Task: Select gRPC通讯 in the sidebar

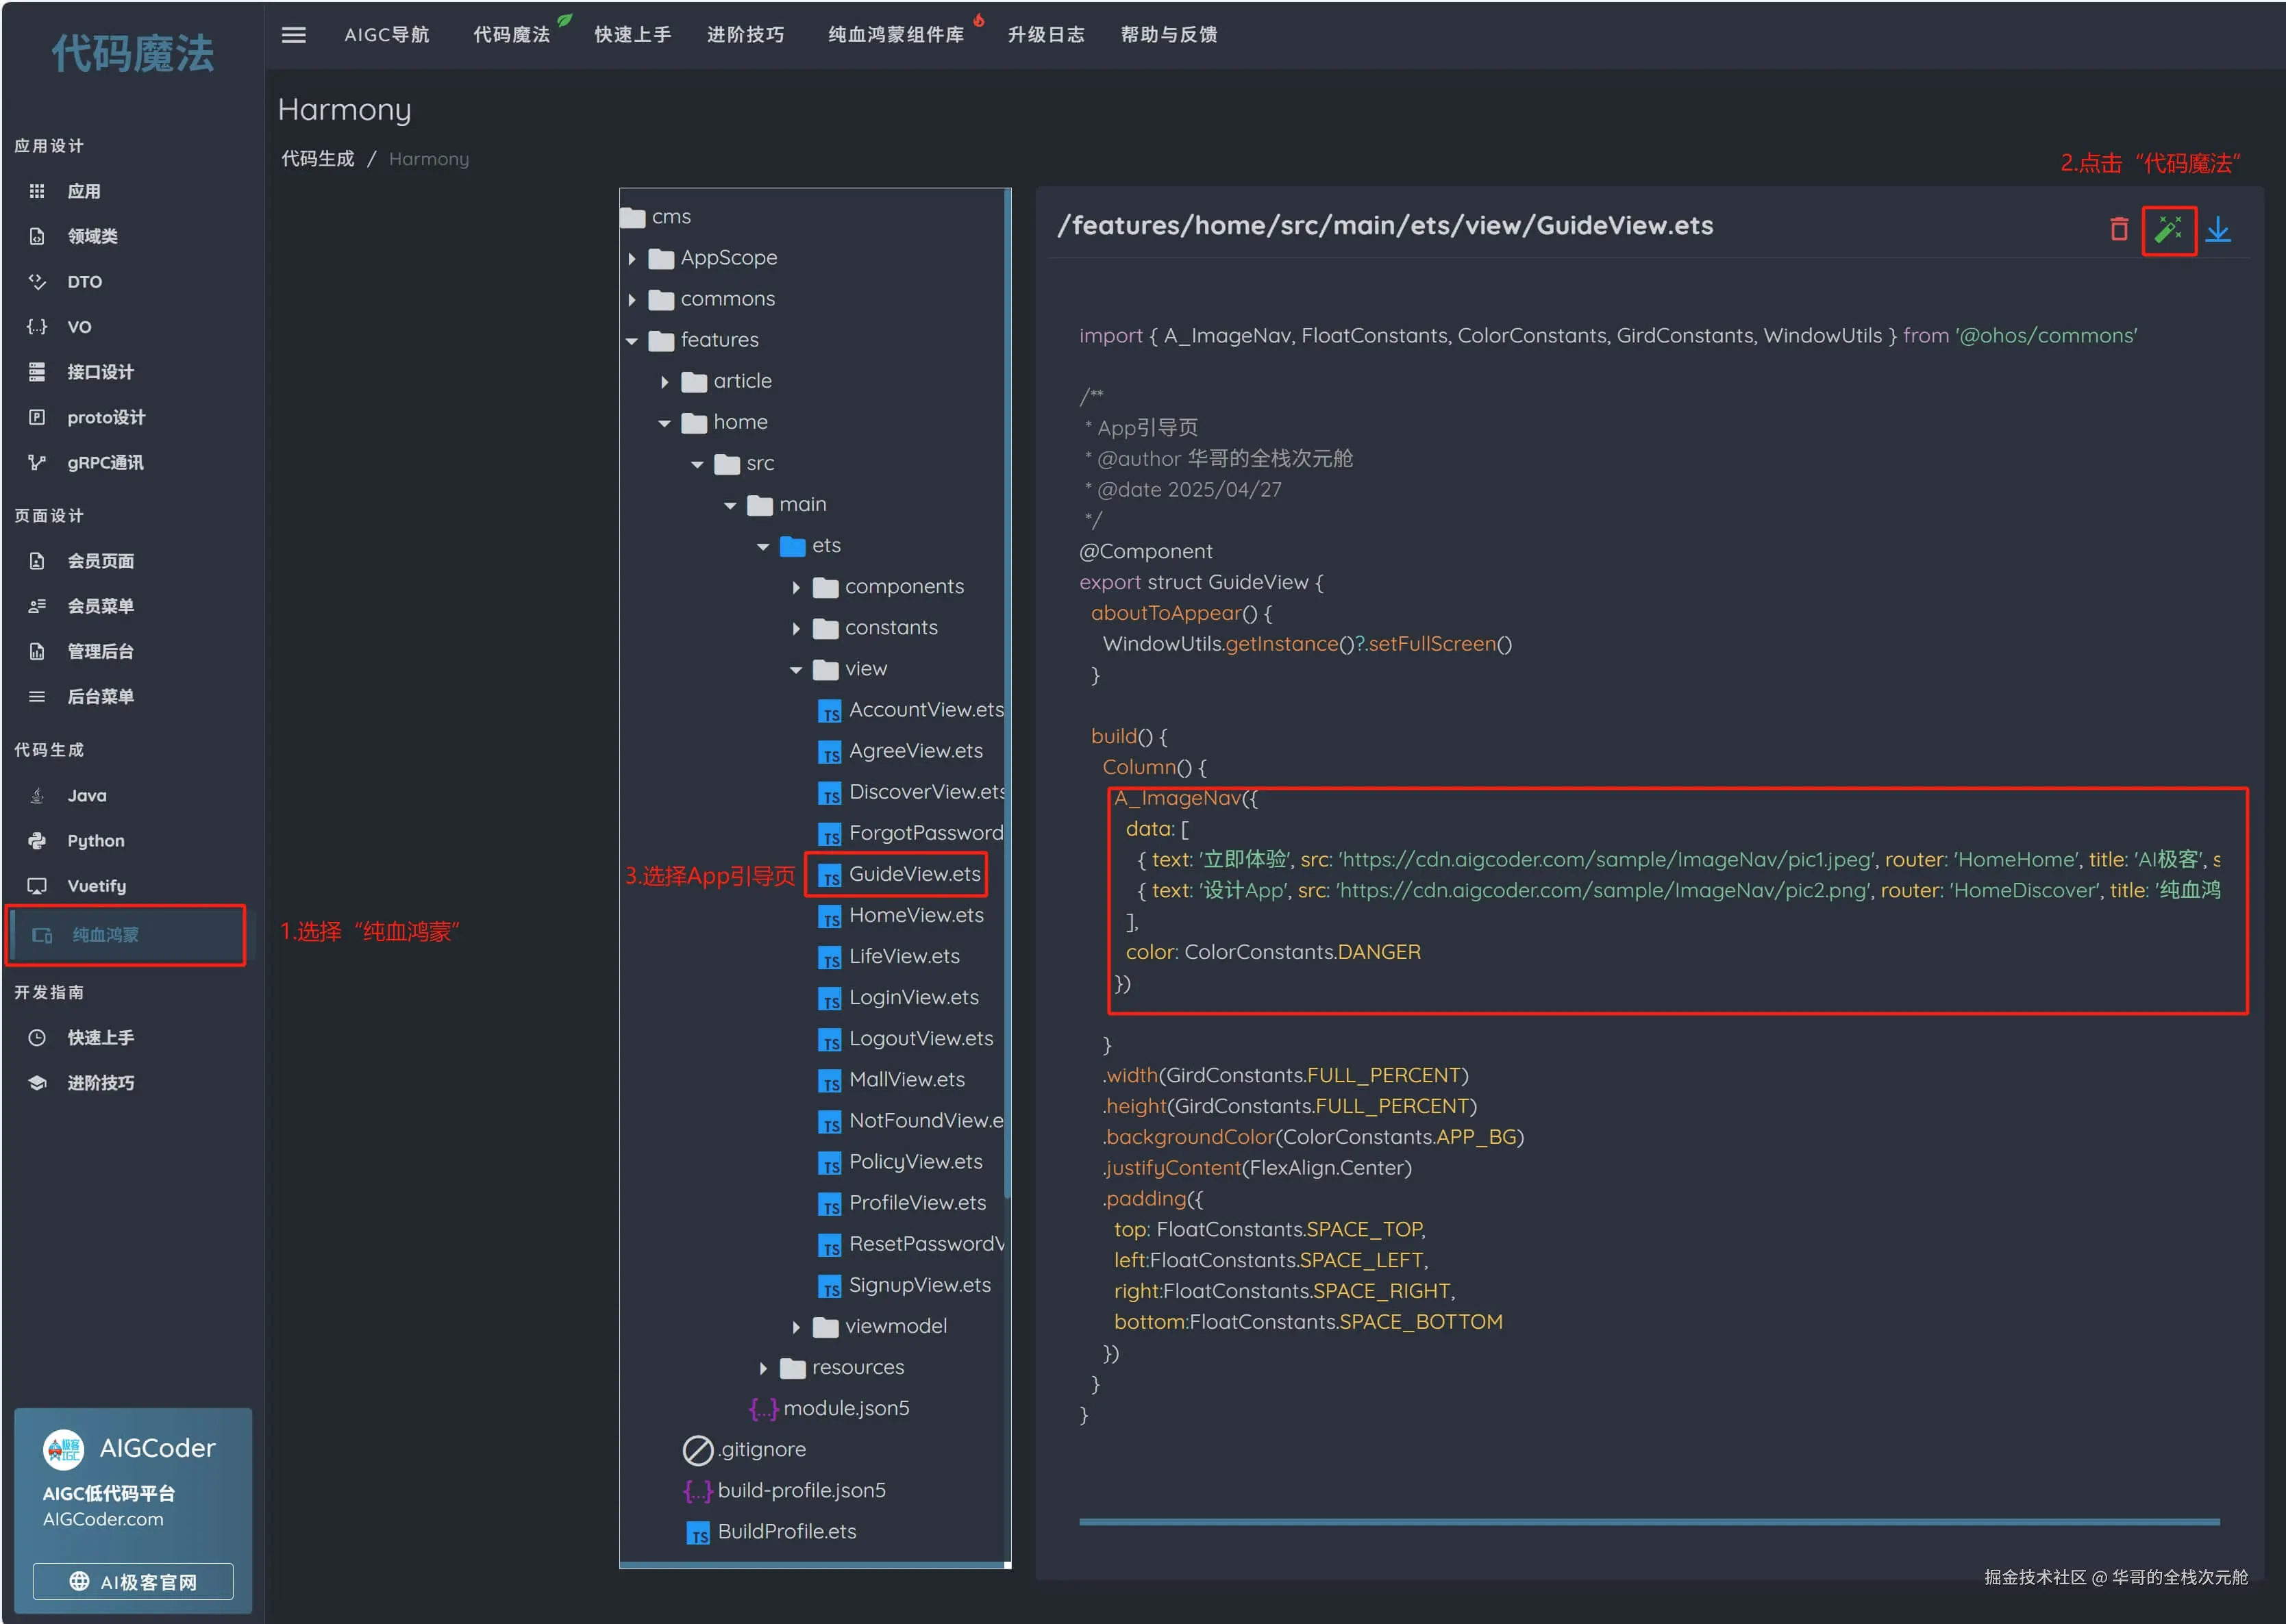Action: click(x=104, y=462)
